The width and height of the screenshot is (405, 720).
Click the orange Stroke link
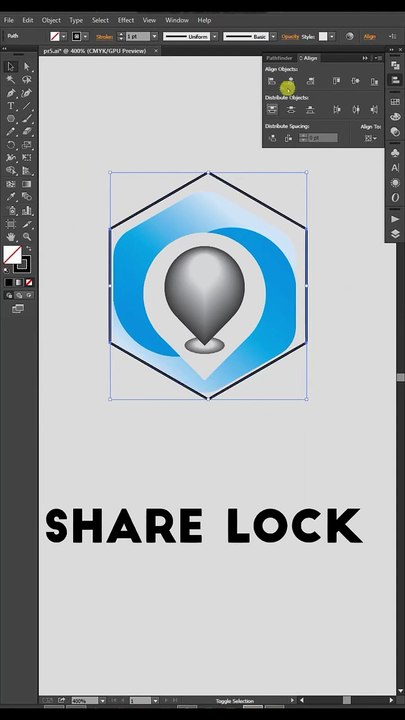pos(104,37)
